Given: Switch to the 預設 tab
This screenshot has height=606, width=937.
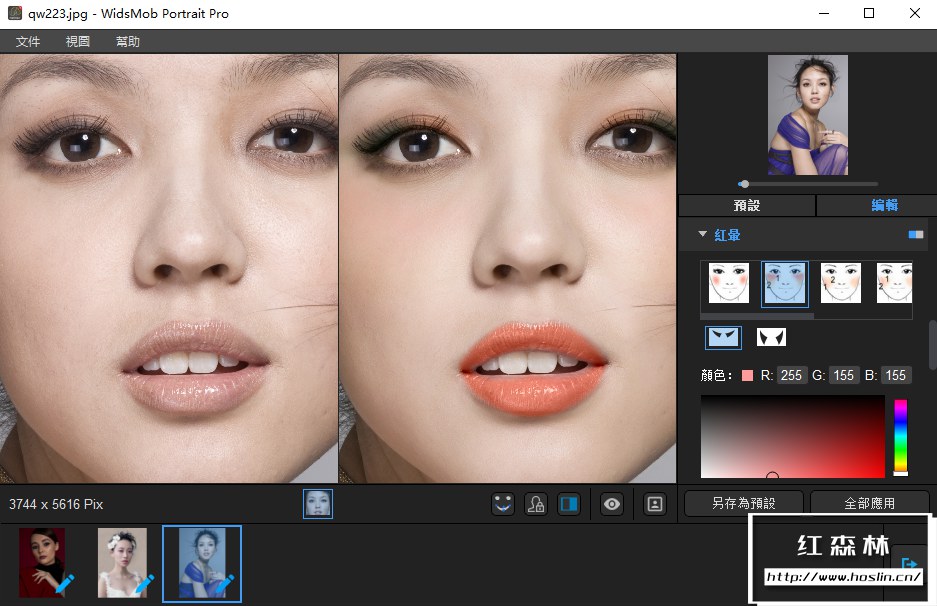Looking at the screenshot, I should (747, 205).
